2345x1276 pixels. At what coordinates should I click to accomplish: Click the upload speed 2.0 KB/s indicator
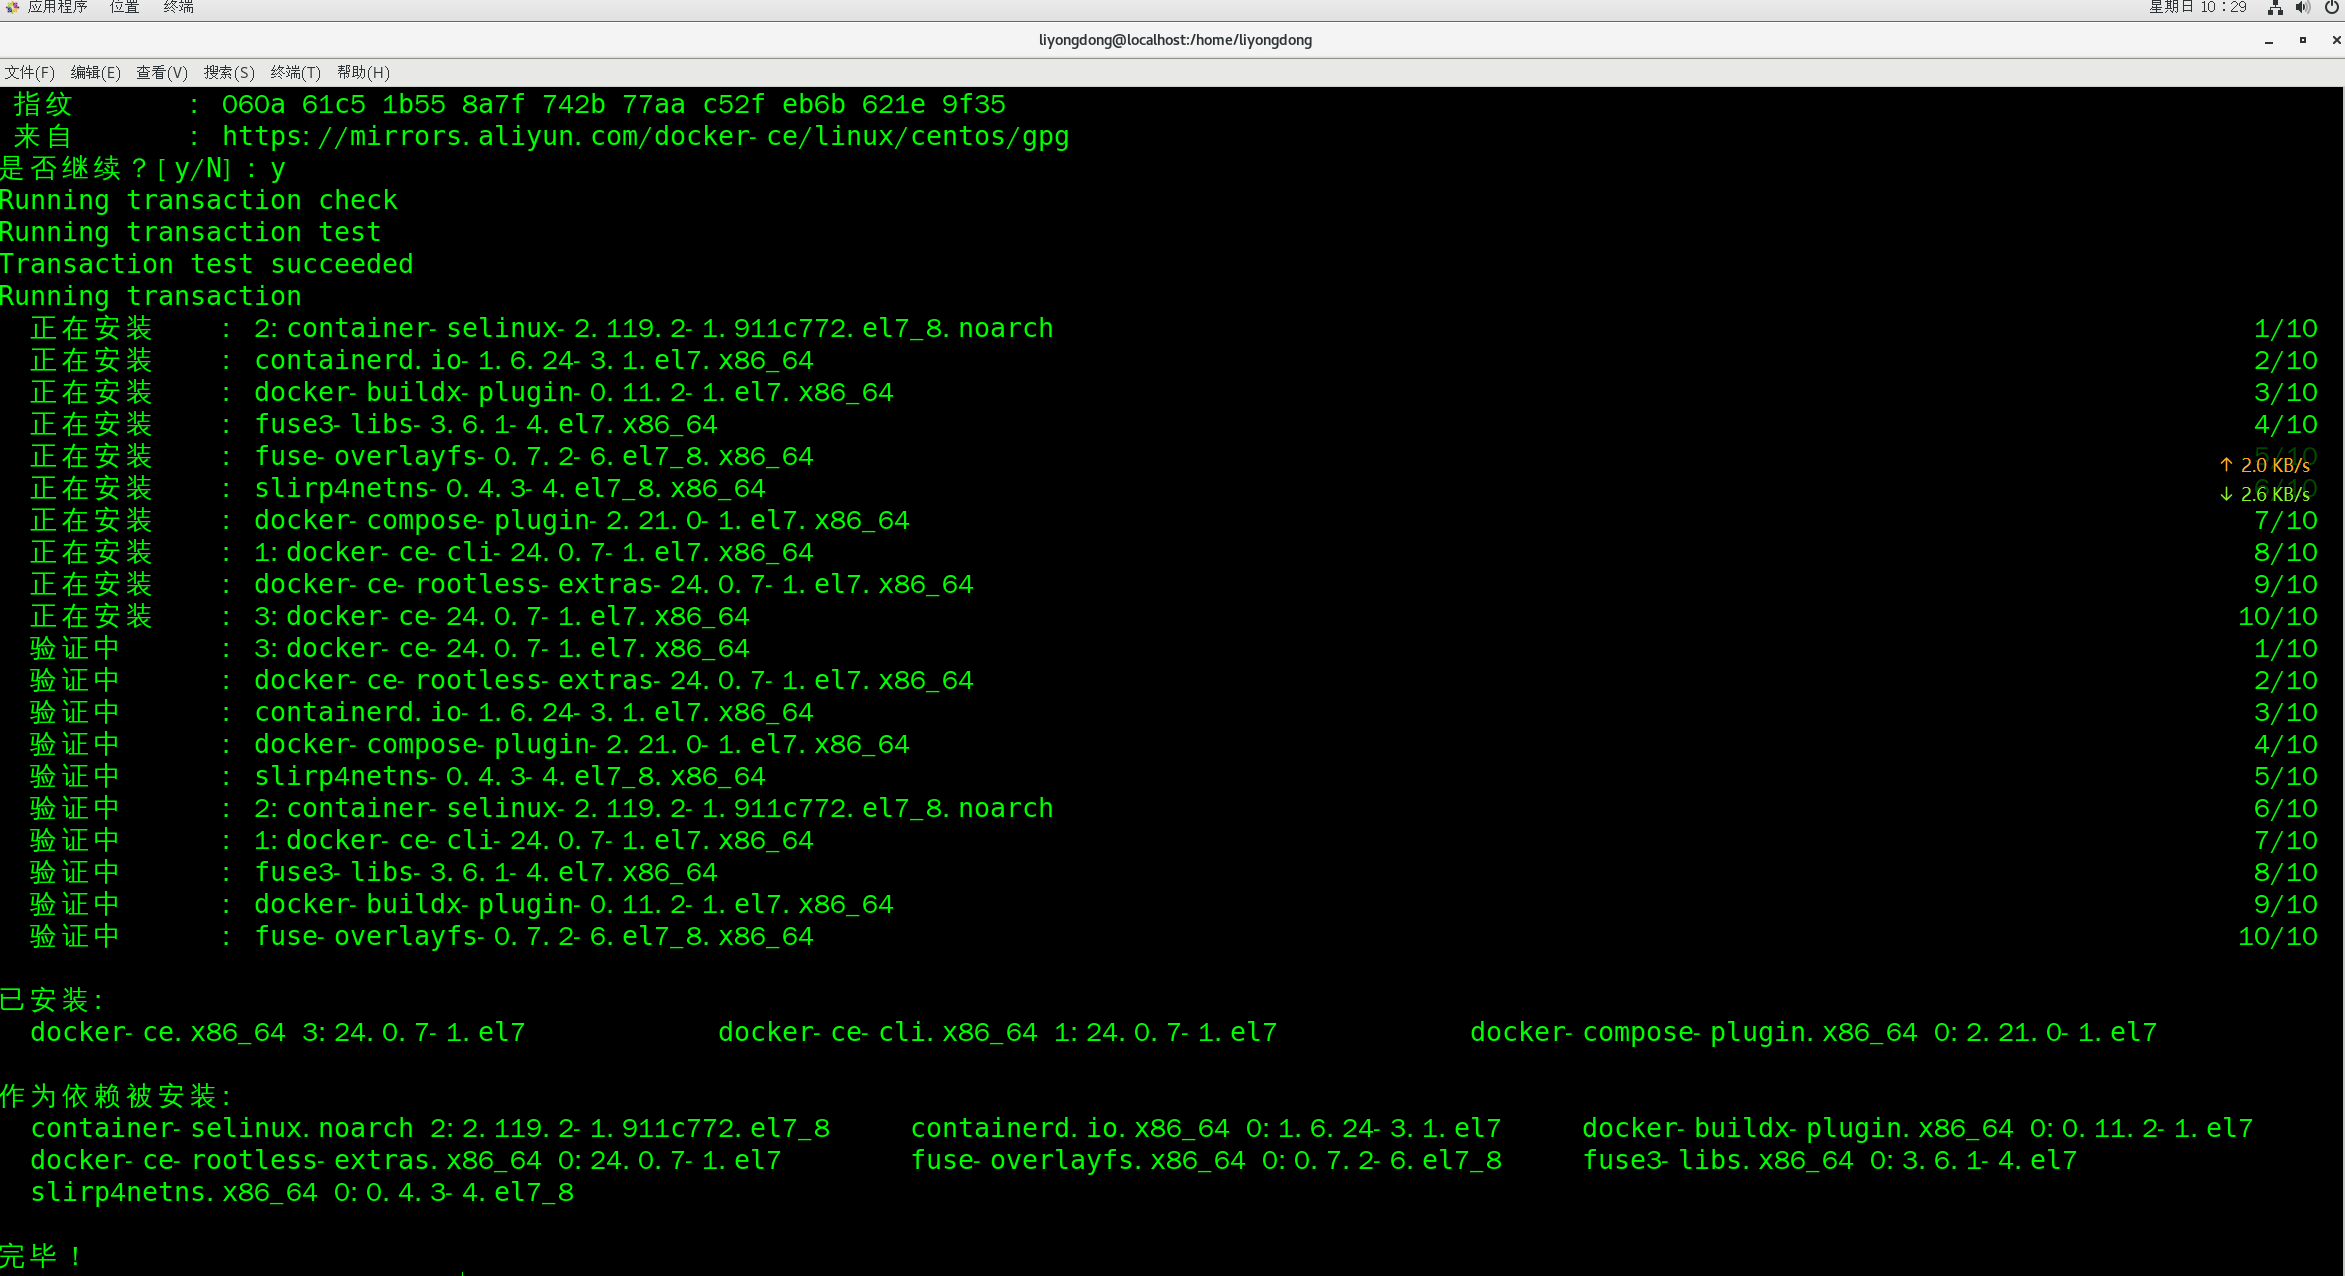tap(2265, 465)
